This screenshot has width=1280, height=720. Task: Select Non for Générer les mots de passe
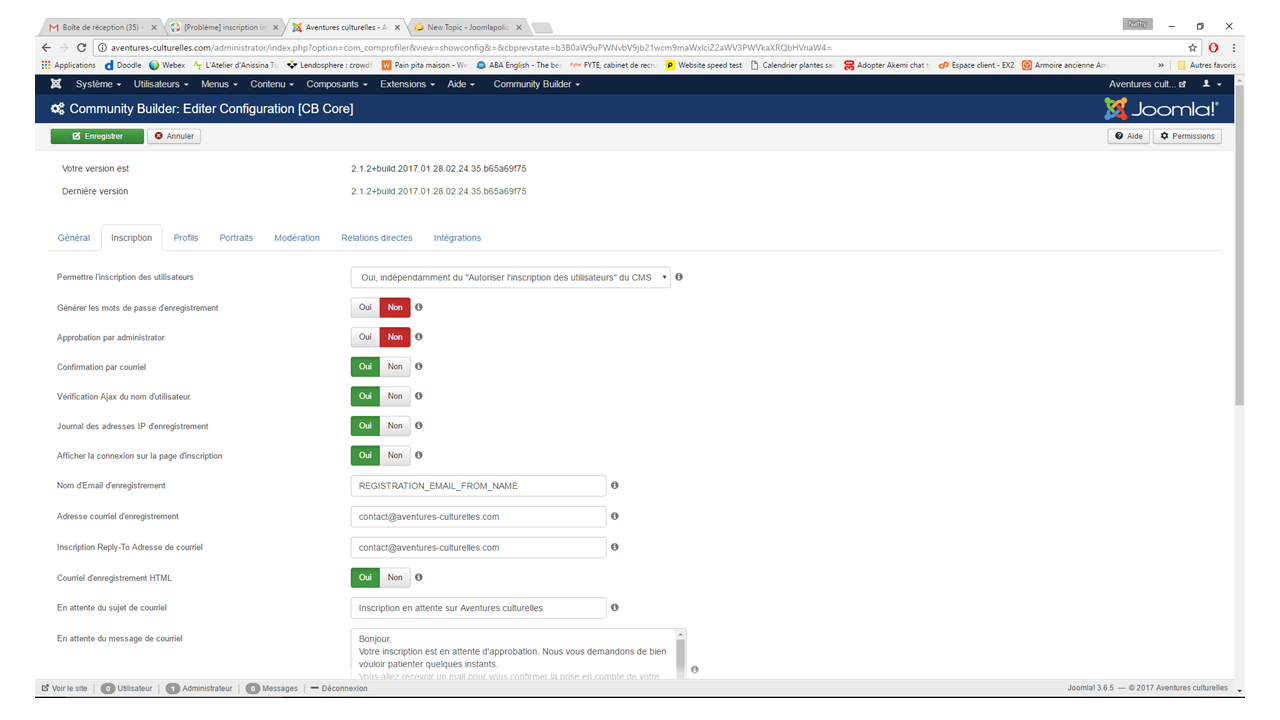point(395,308)
